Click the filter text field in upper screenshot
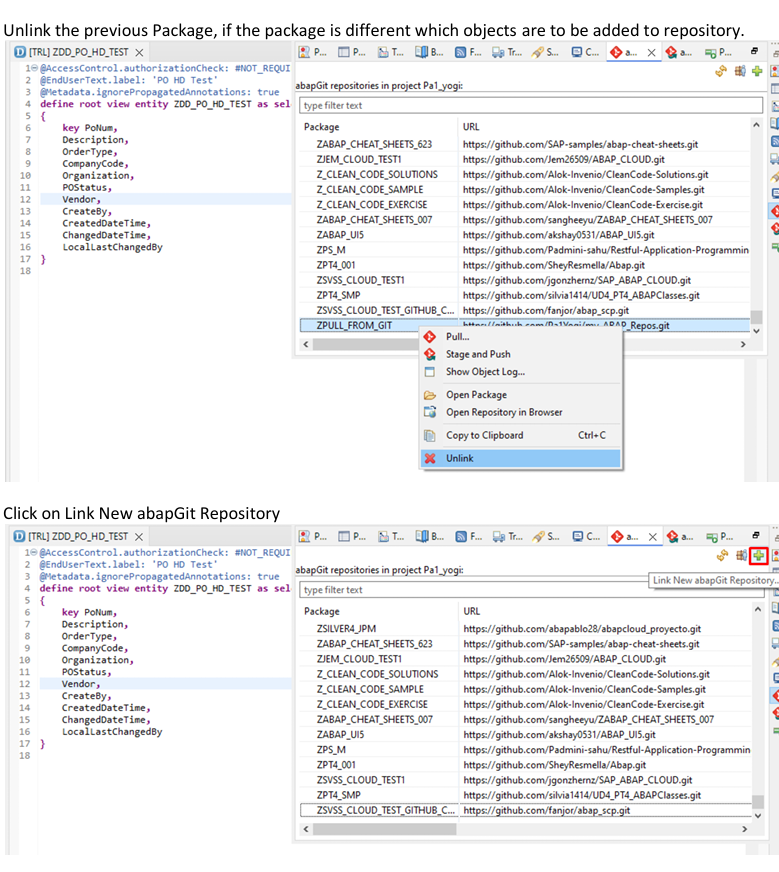 point(531,105)
